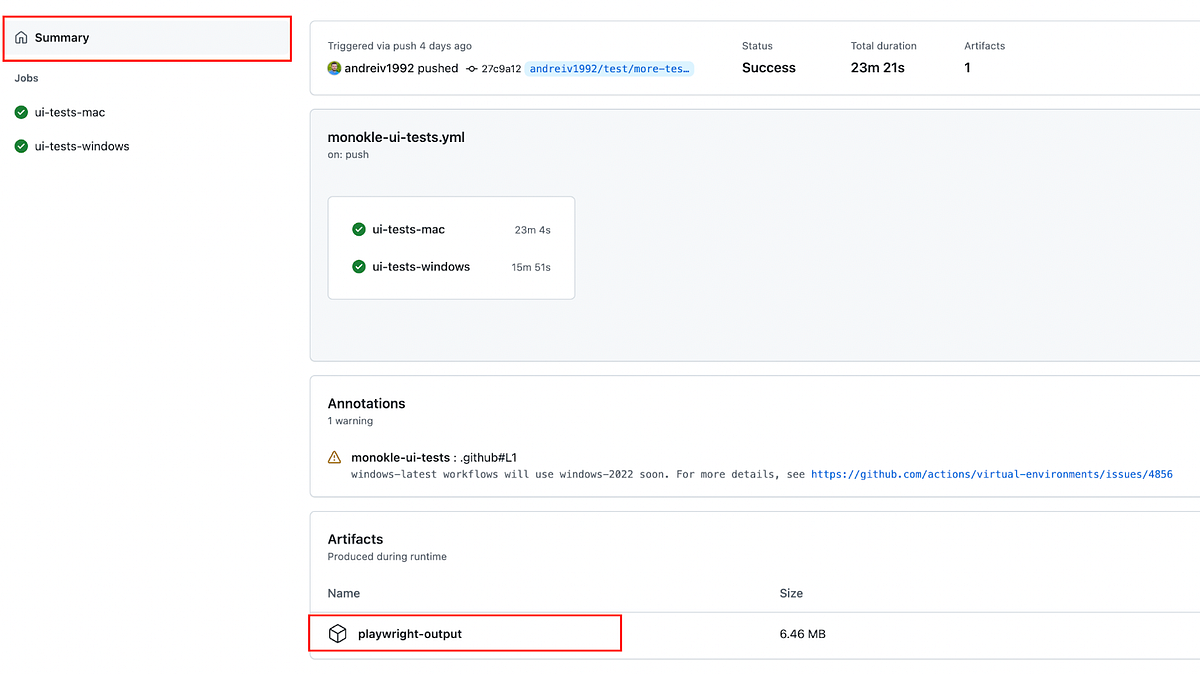Viewport: 1200px width, 674px height.
Task: Click the warning triangle icon in Annotations
Action: click(334, 457)
